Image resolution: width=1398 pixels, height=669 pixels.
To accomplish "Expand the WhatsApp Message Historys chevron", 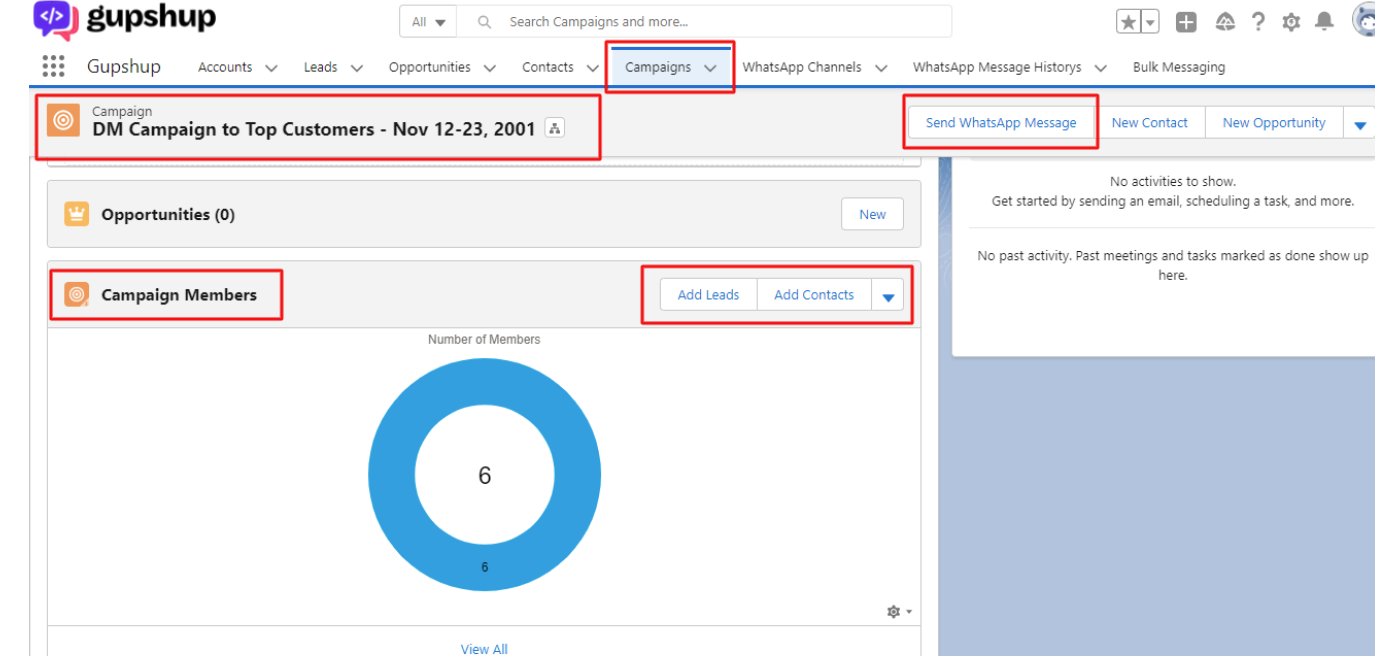I will tap(1100, 68).
